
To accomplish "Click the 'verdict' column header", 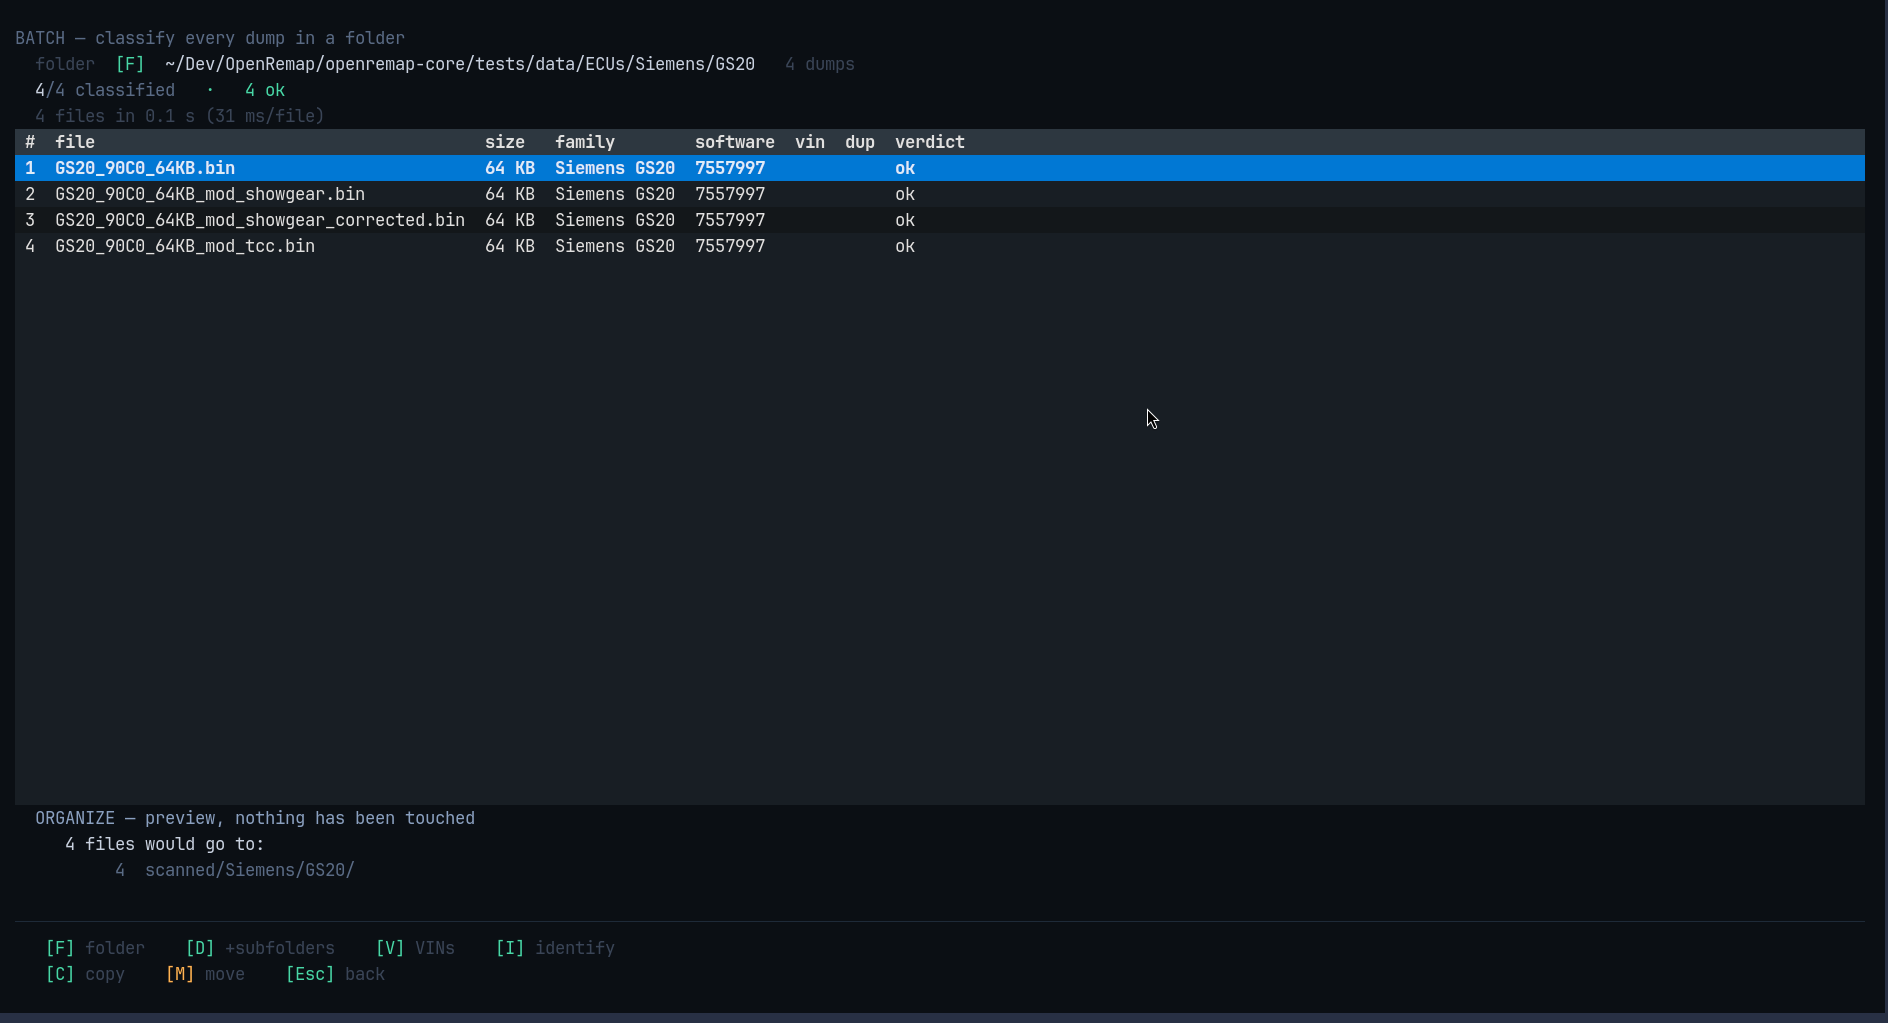I will 930,142.
